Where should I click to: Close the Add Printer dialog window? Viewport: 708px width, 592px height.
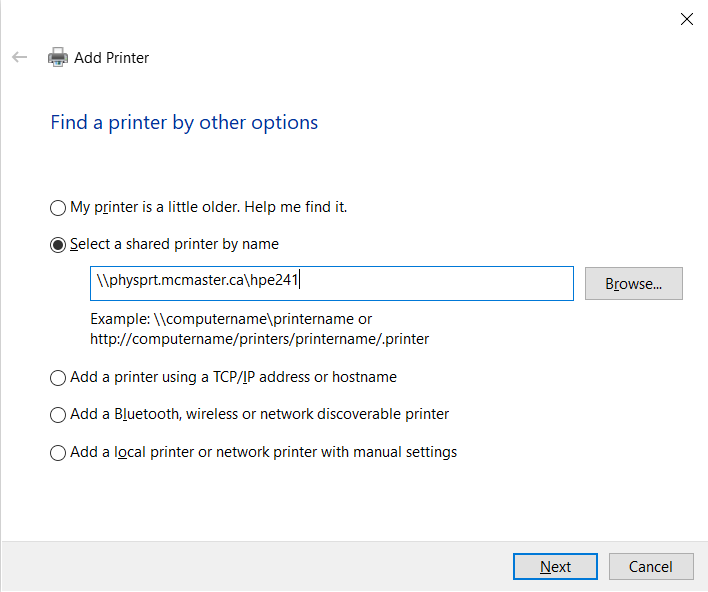(x=686, y=18)
